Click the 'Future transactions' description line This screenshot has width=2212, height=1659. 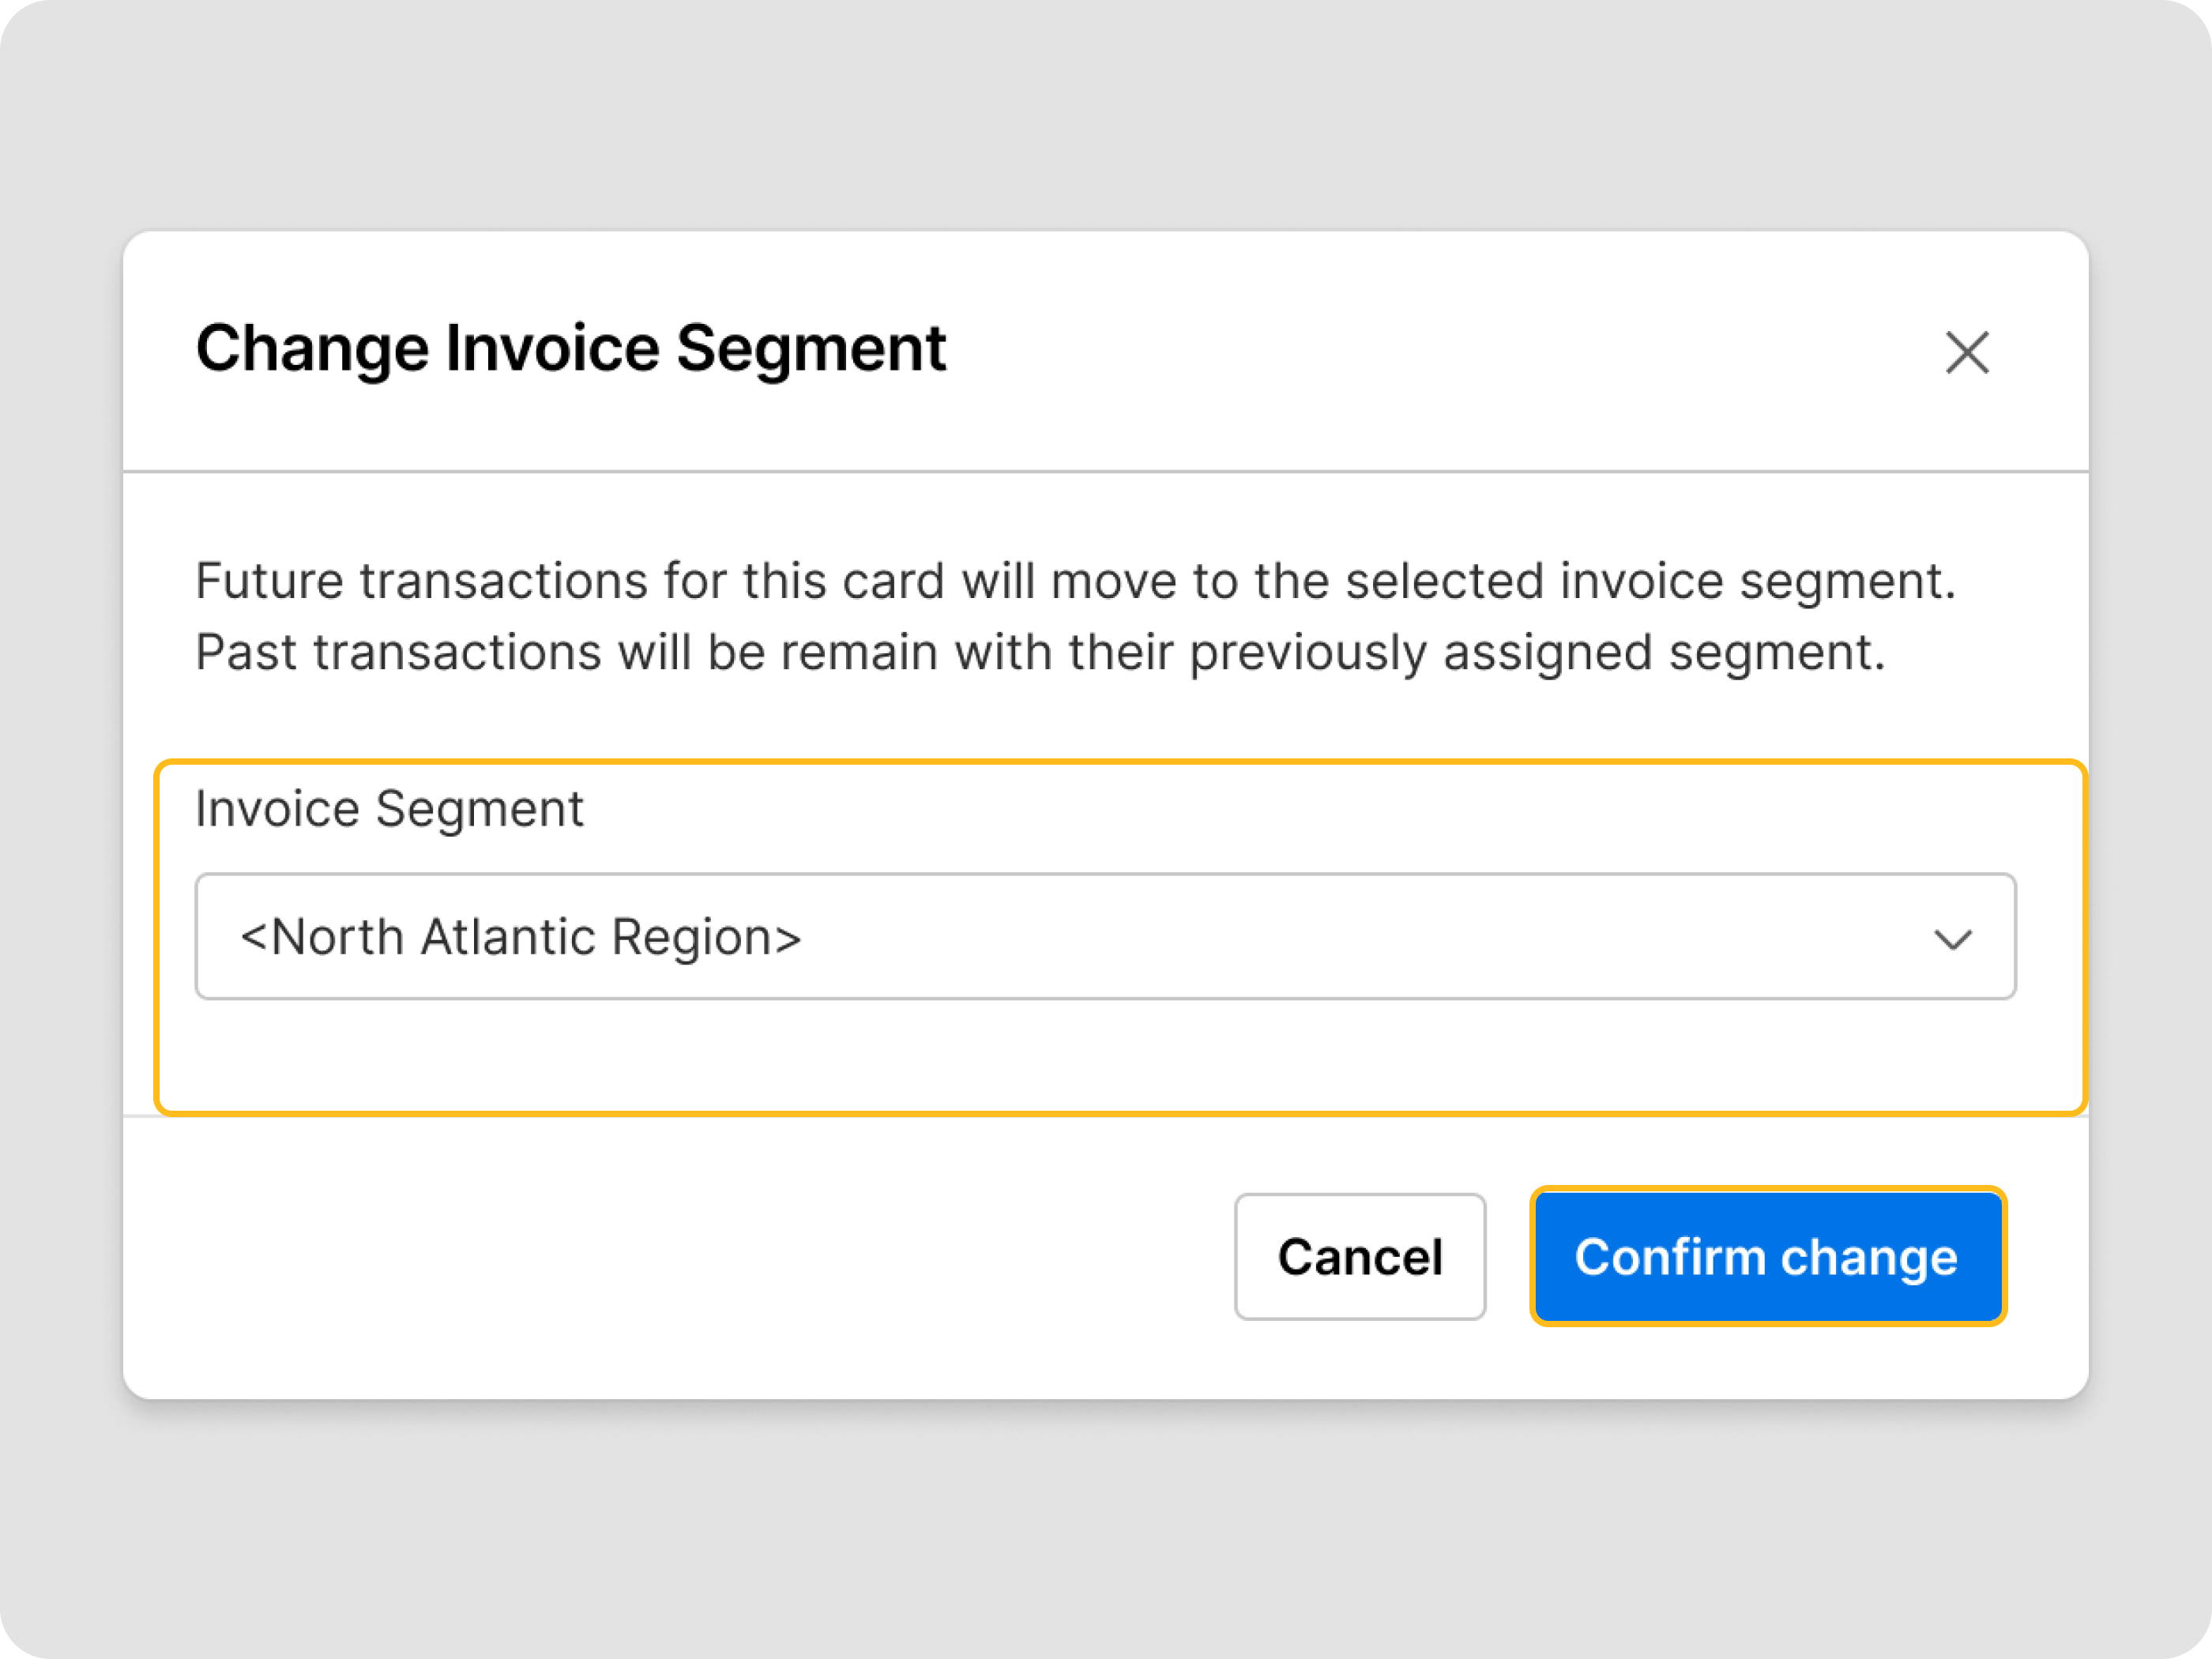pos(1074,581)
